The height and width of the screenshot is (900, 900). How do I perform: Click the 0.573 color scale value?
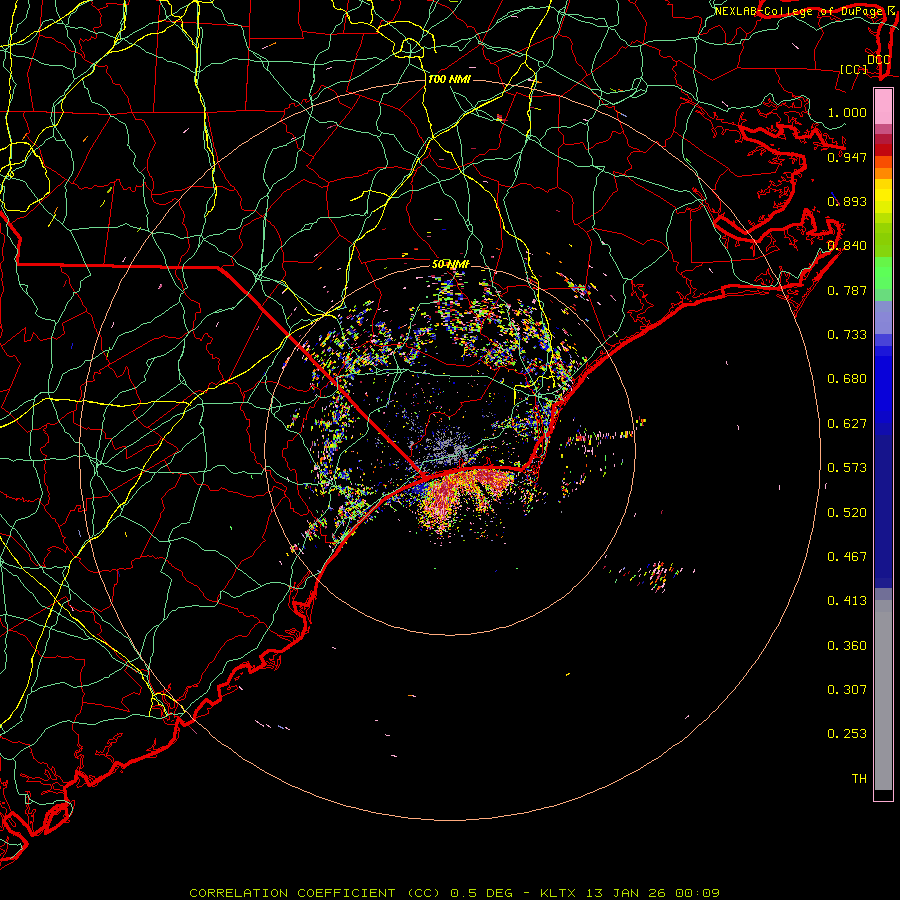[847, 468]
